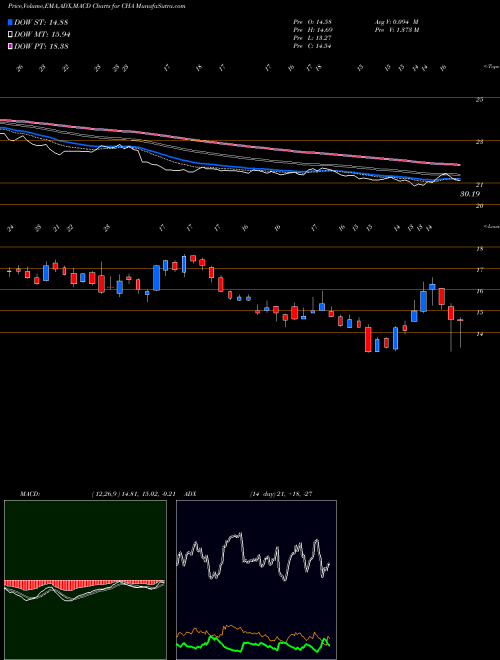The height and width of the screenshot is (660, 500).
Task: Click the MACD histogram chart panel
Action: click(85, 580)
